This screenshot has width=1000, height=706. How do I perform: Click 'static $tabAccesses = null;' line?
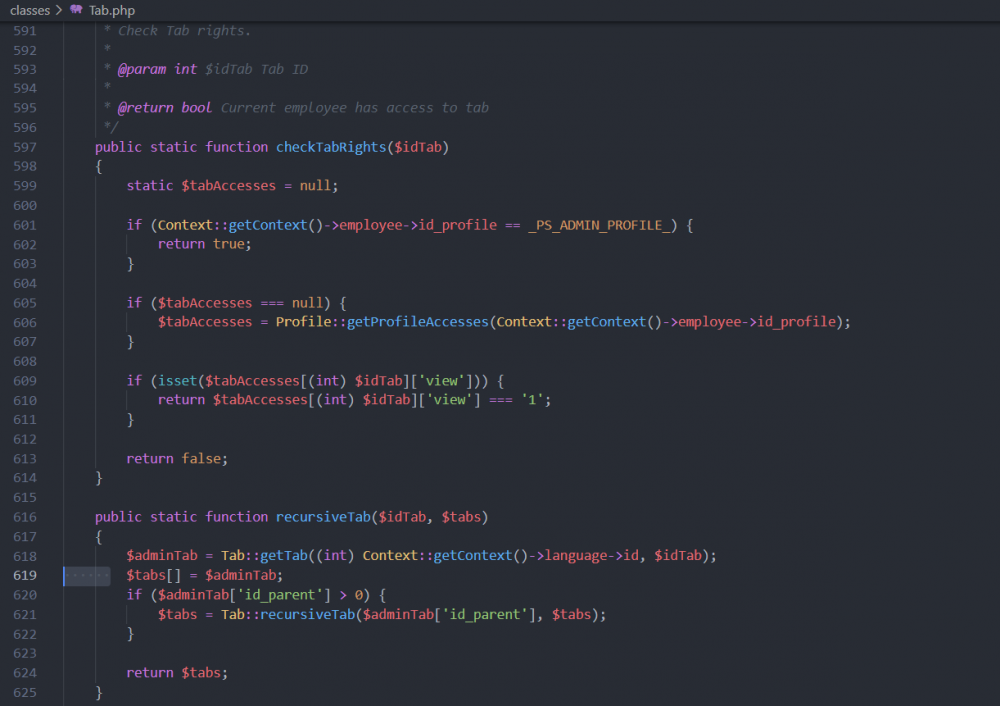tap(232, 186)
